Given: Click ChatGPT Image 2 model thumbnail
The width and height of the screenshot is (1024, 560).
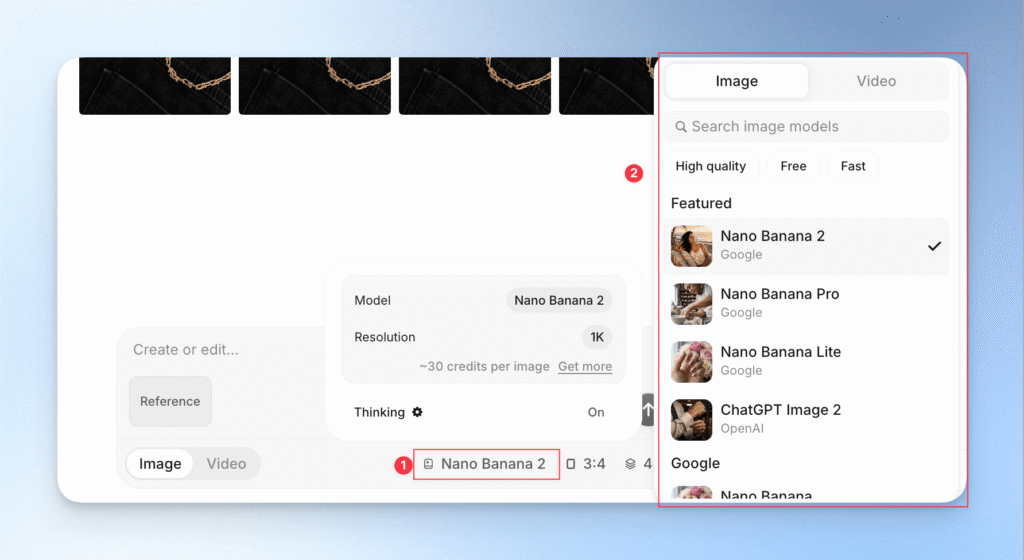Looking at the screenshot, I should click(692, 420).
